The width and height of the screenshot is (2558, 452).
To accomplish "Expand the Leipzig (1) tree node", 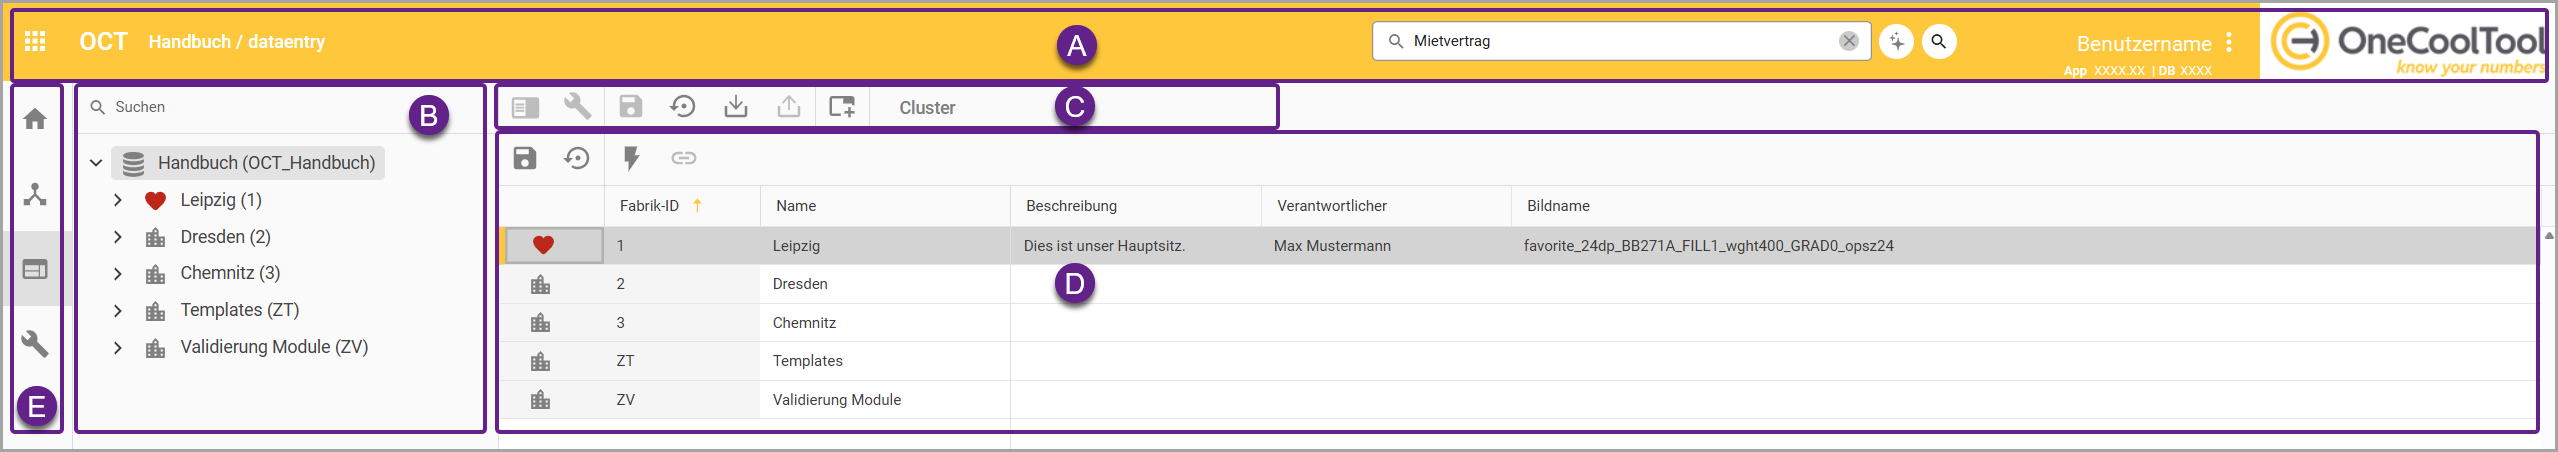I will click(118, 200).
